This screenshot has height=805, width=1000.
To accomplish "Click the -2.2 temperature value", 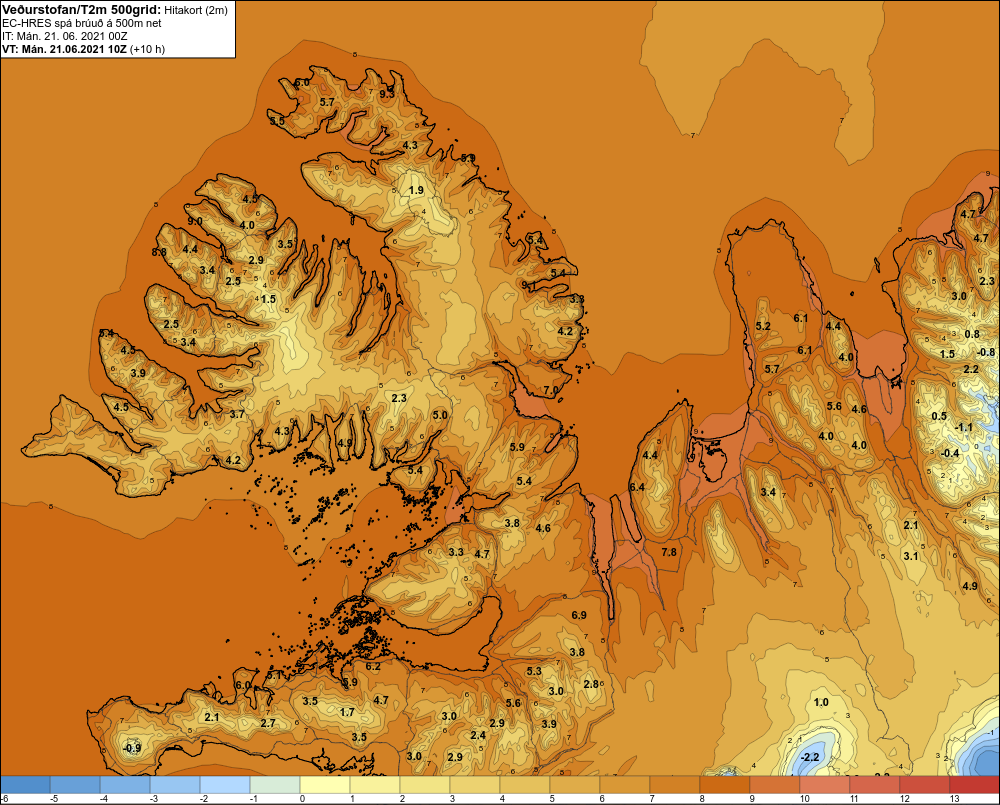I will point(809,757).
